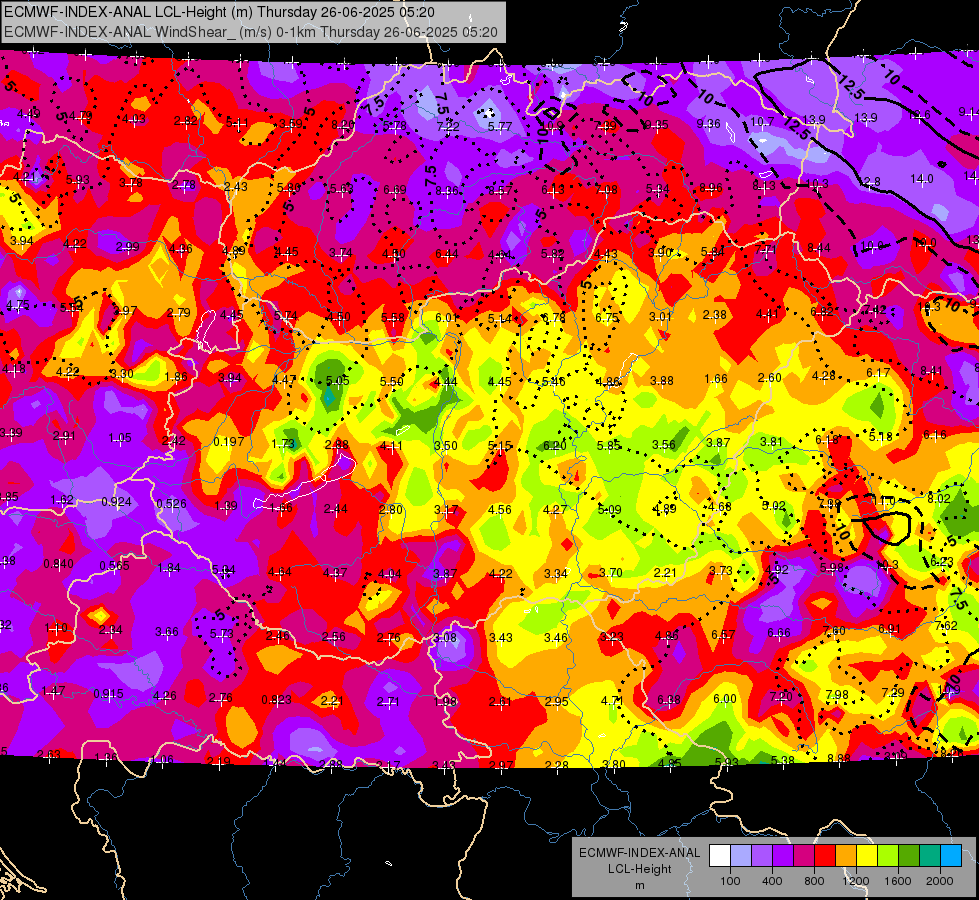Select the '3.70' value on the map
The height and width of the screenshot is (900, 979).
pyautogui.click(x=611, y=572)
